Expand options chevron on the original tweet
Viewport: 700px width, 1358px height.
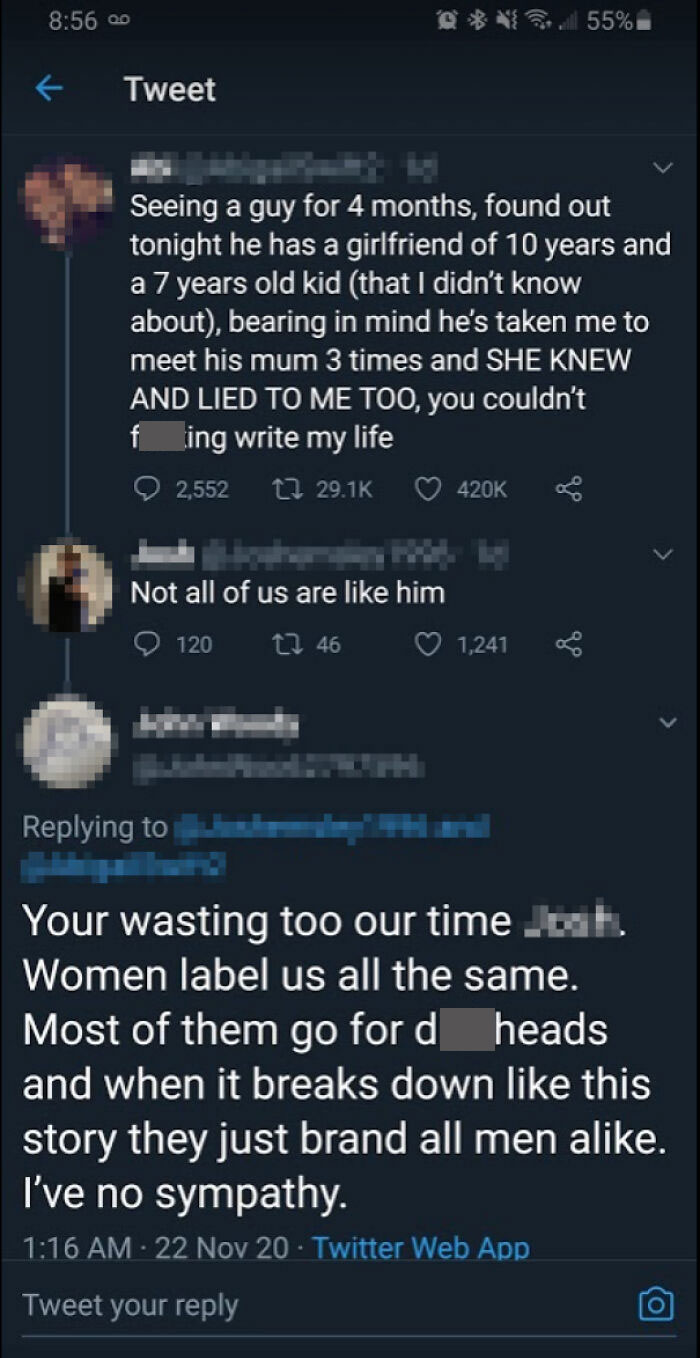661,170
